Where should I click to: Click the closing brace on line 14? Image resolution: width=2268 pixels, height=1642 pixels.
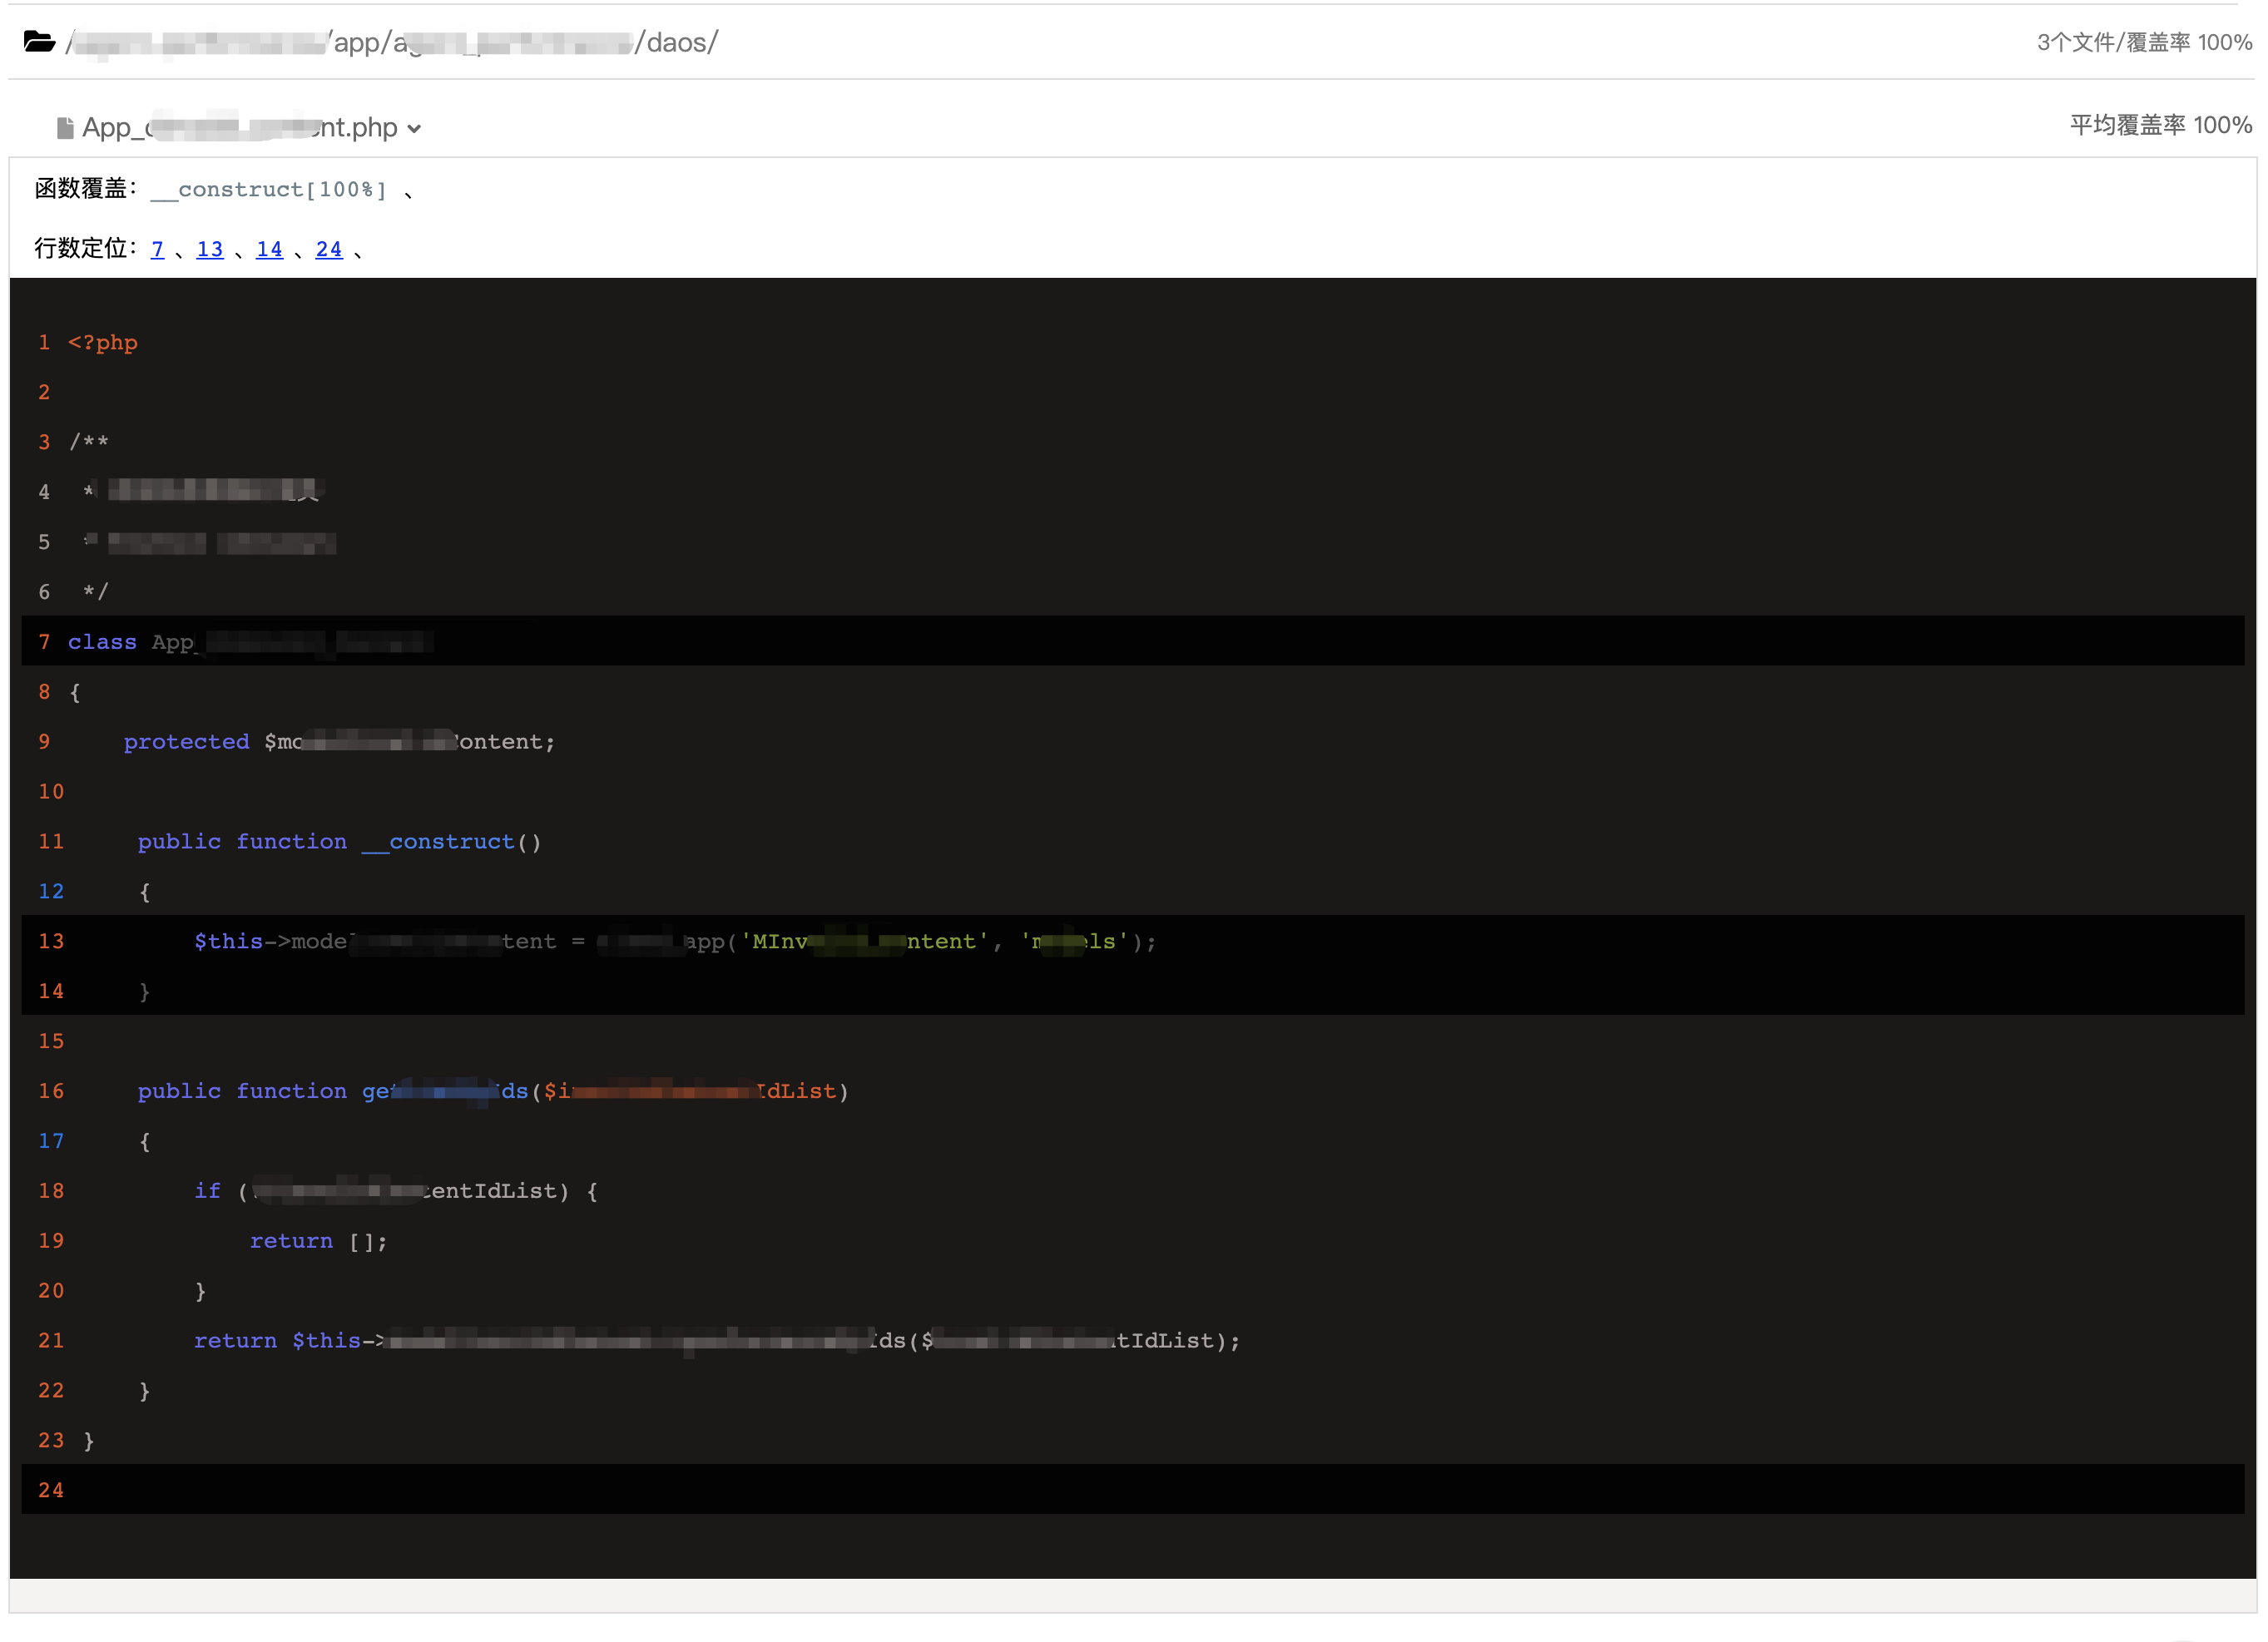click(145, 991)
